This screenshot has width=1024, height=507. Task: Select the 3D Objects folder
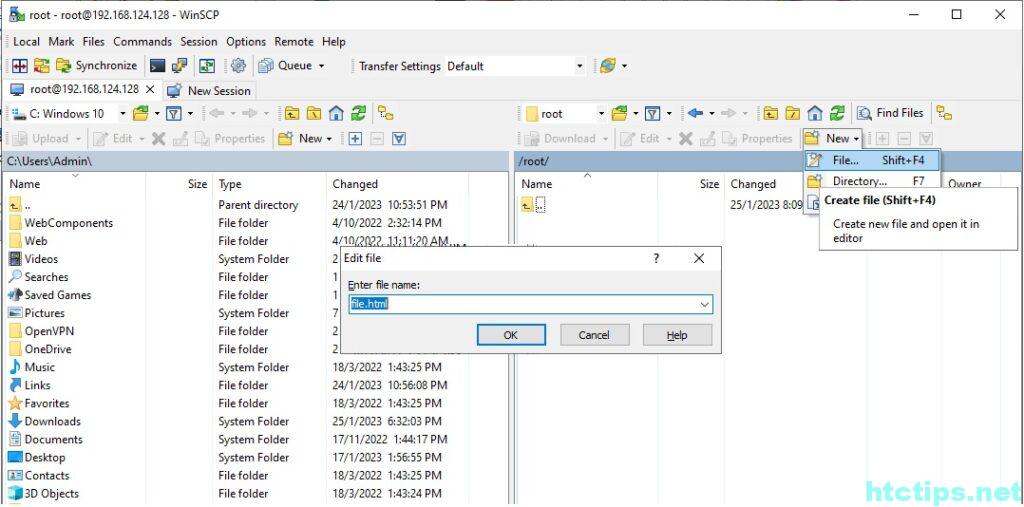51,493
